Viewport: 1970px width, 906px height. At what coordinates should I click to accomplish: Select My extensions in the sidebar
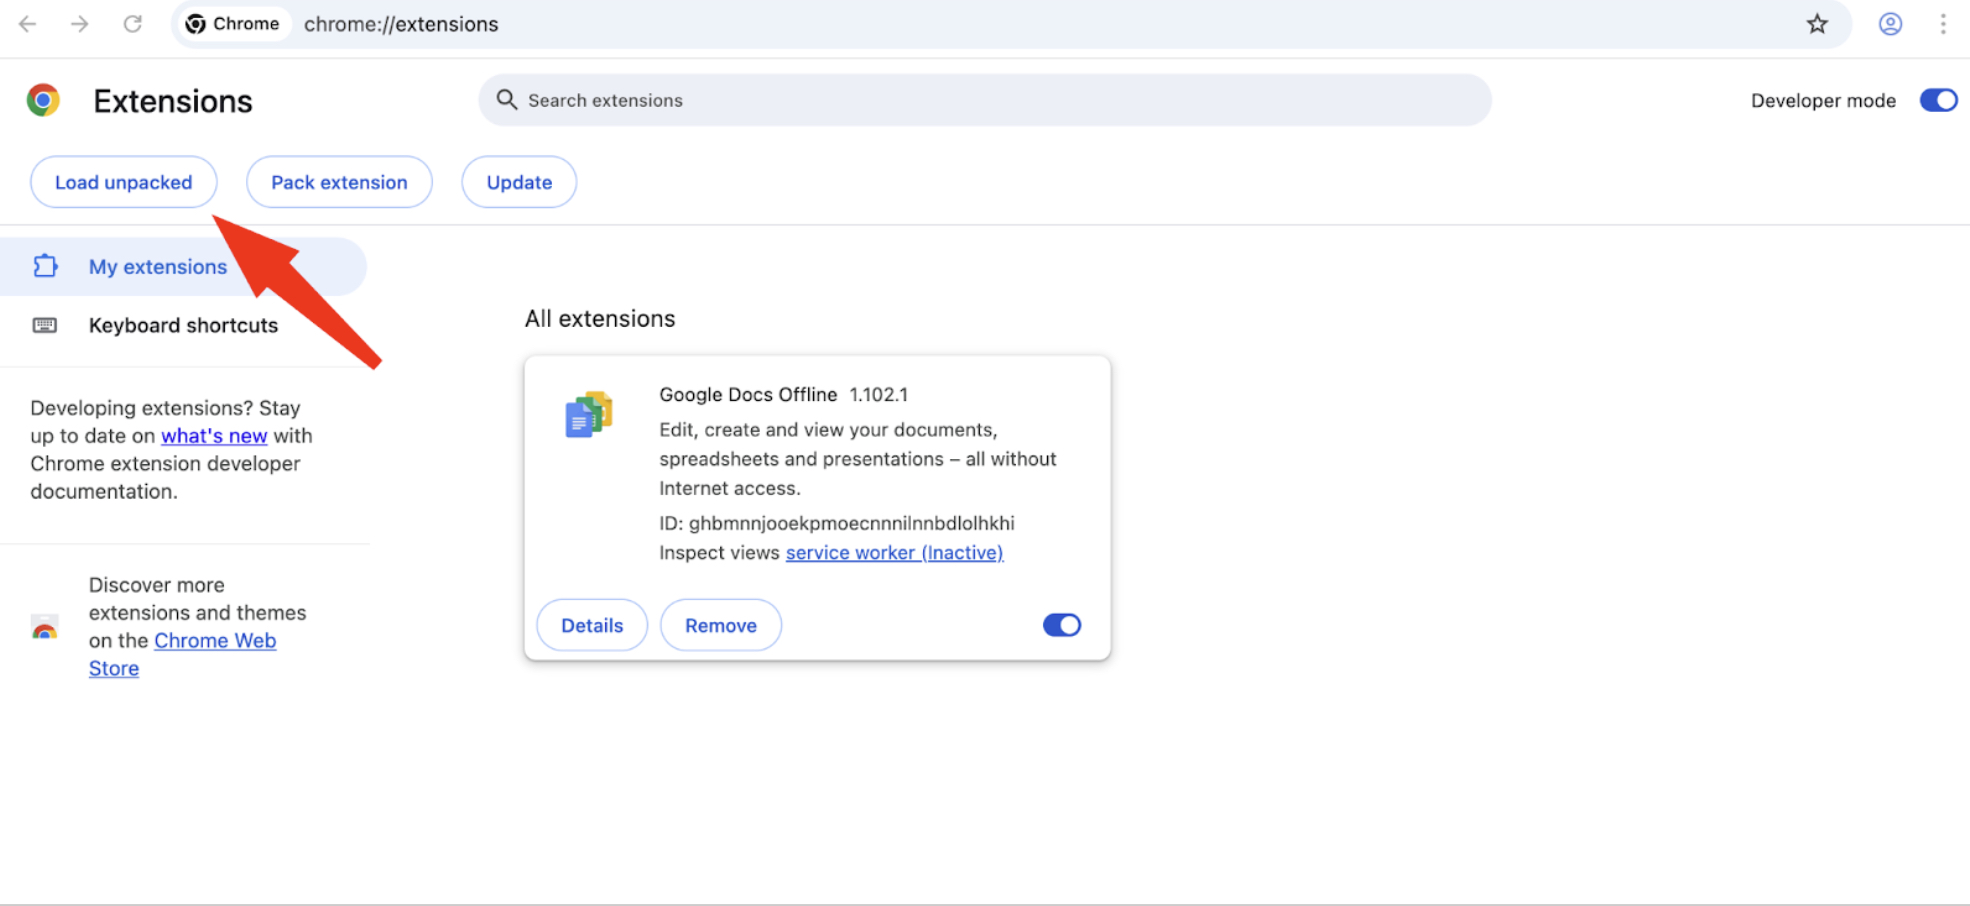(183, 266)
